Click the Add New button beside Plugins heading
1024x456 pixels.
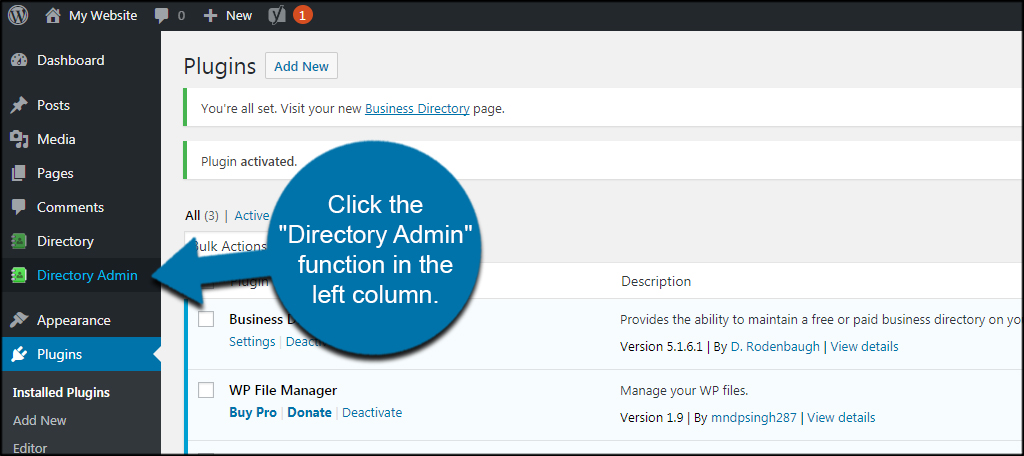(x=301, y=66)
